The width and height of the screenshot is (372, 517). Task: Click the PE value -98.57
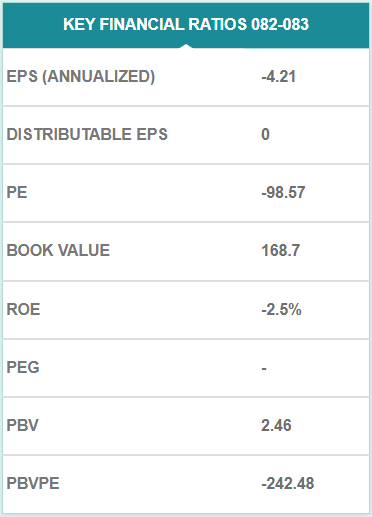(283, 192)
